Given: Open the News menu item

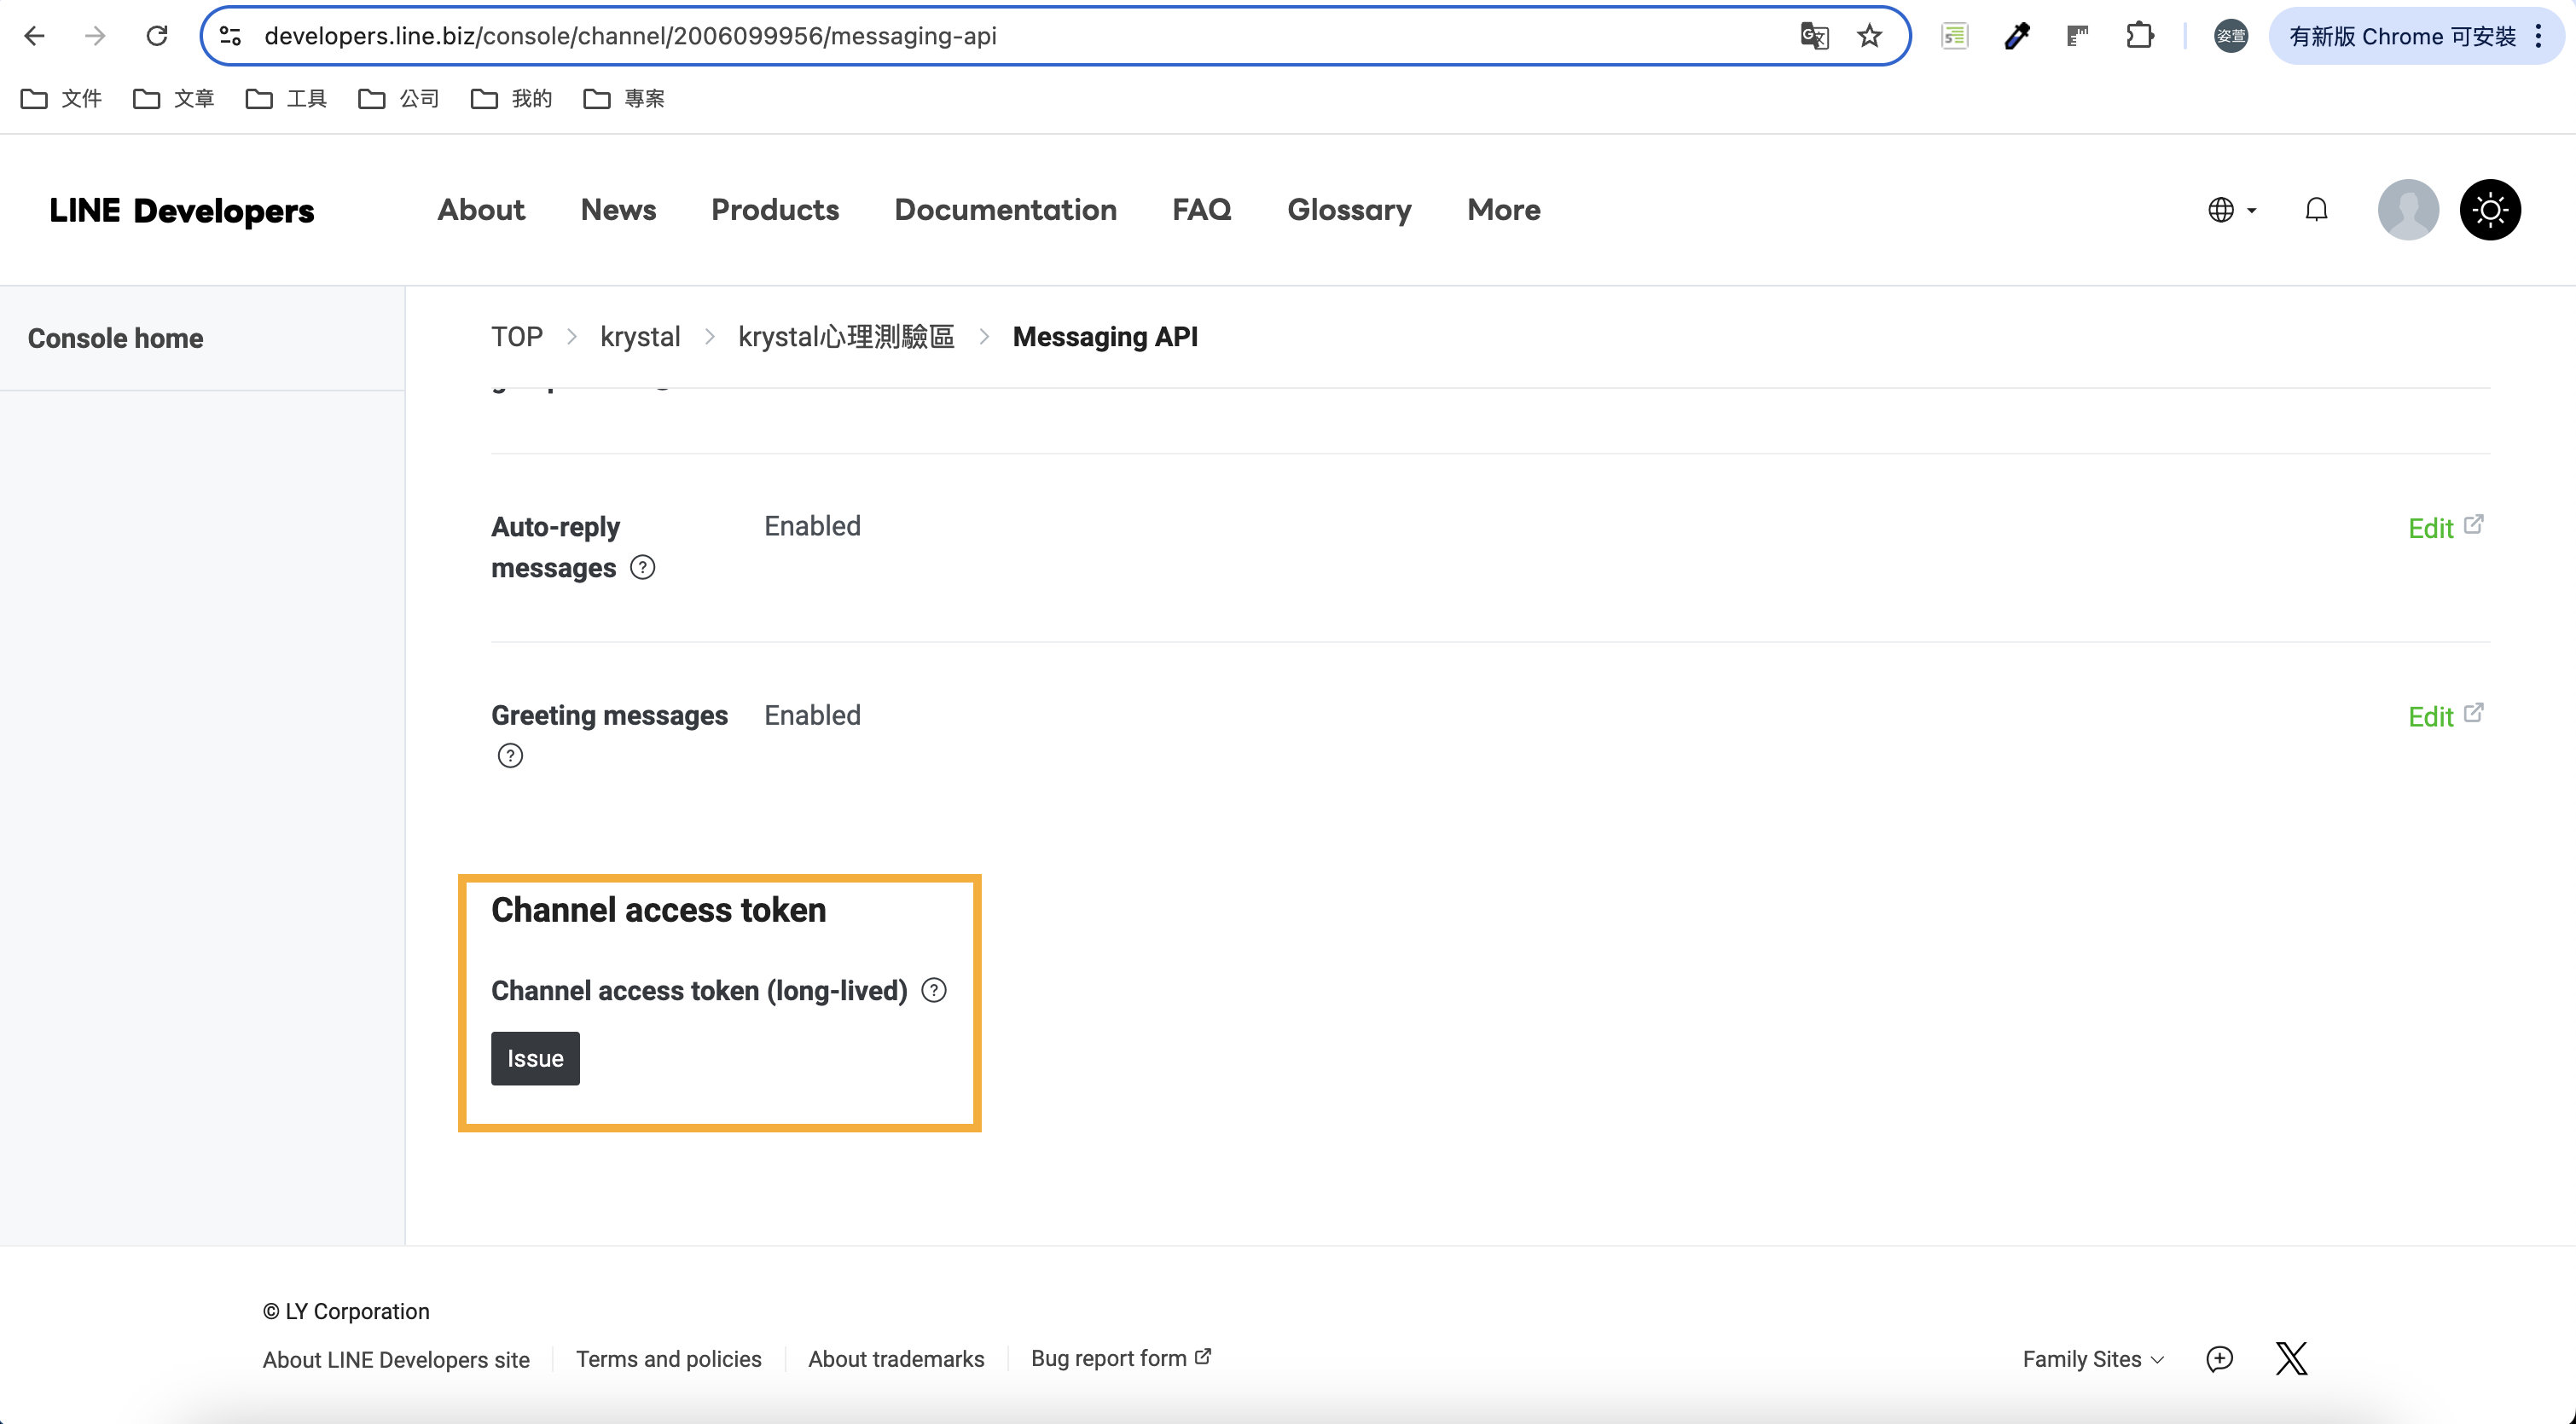Looking at the screenshot, I should point(618,210).
